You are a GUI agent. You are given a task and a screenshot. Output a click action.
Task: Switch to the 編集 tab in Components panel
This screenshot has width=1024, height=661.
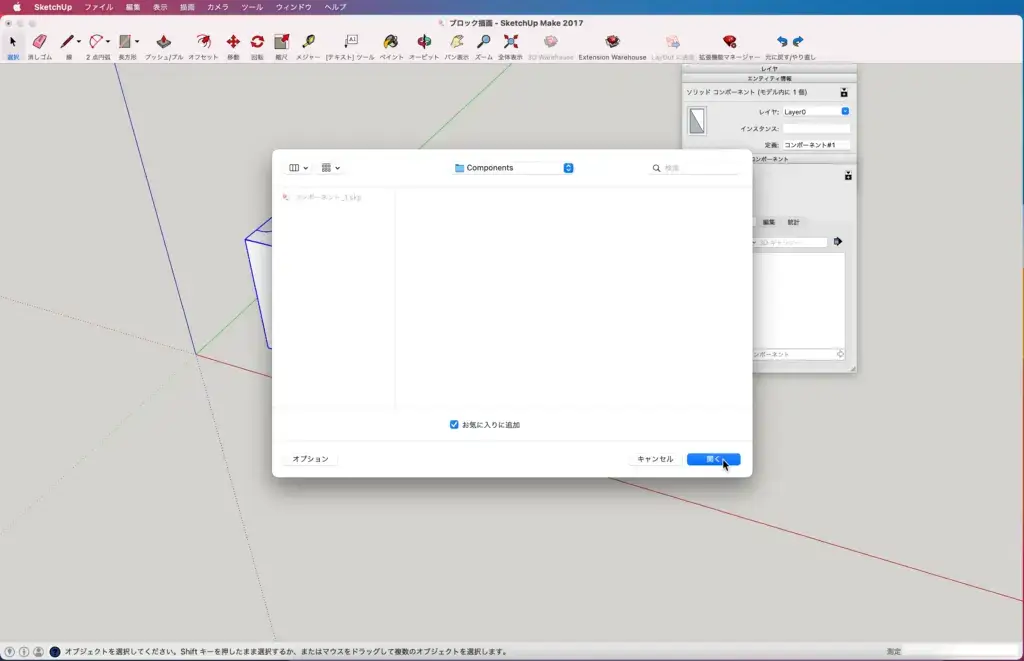[x=769, y=222]
